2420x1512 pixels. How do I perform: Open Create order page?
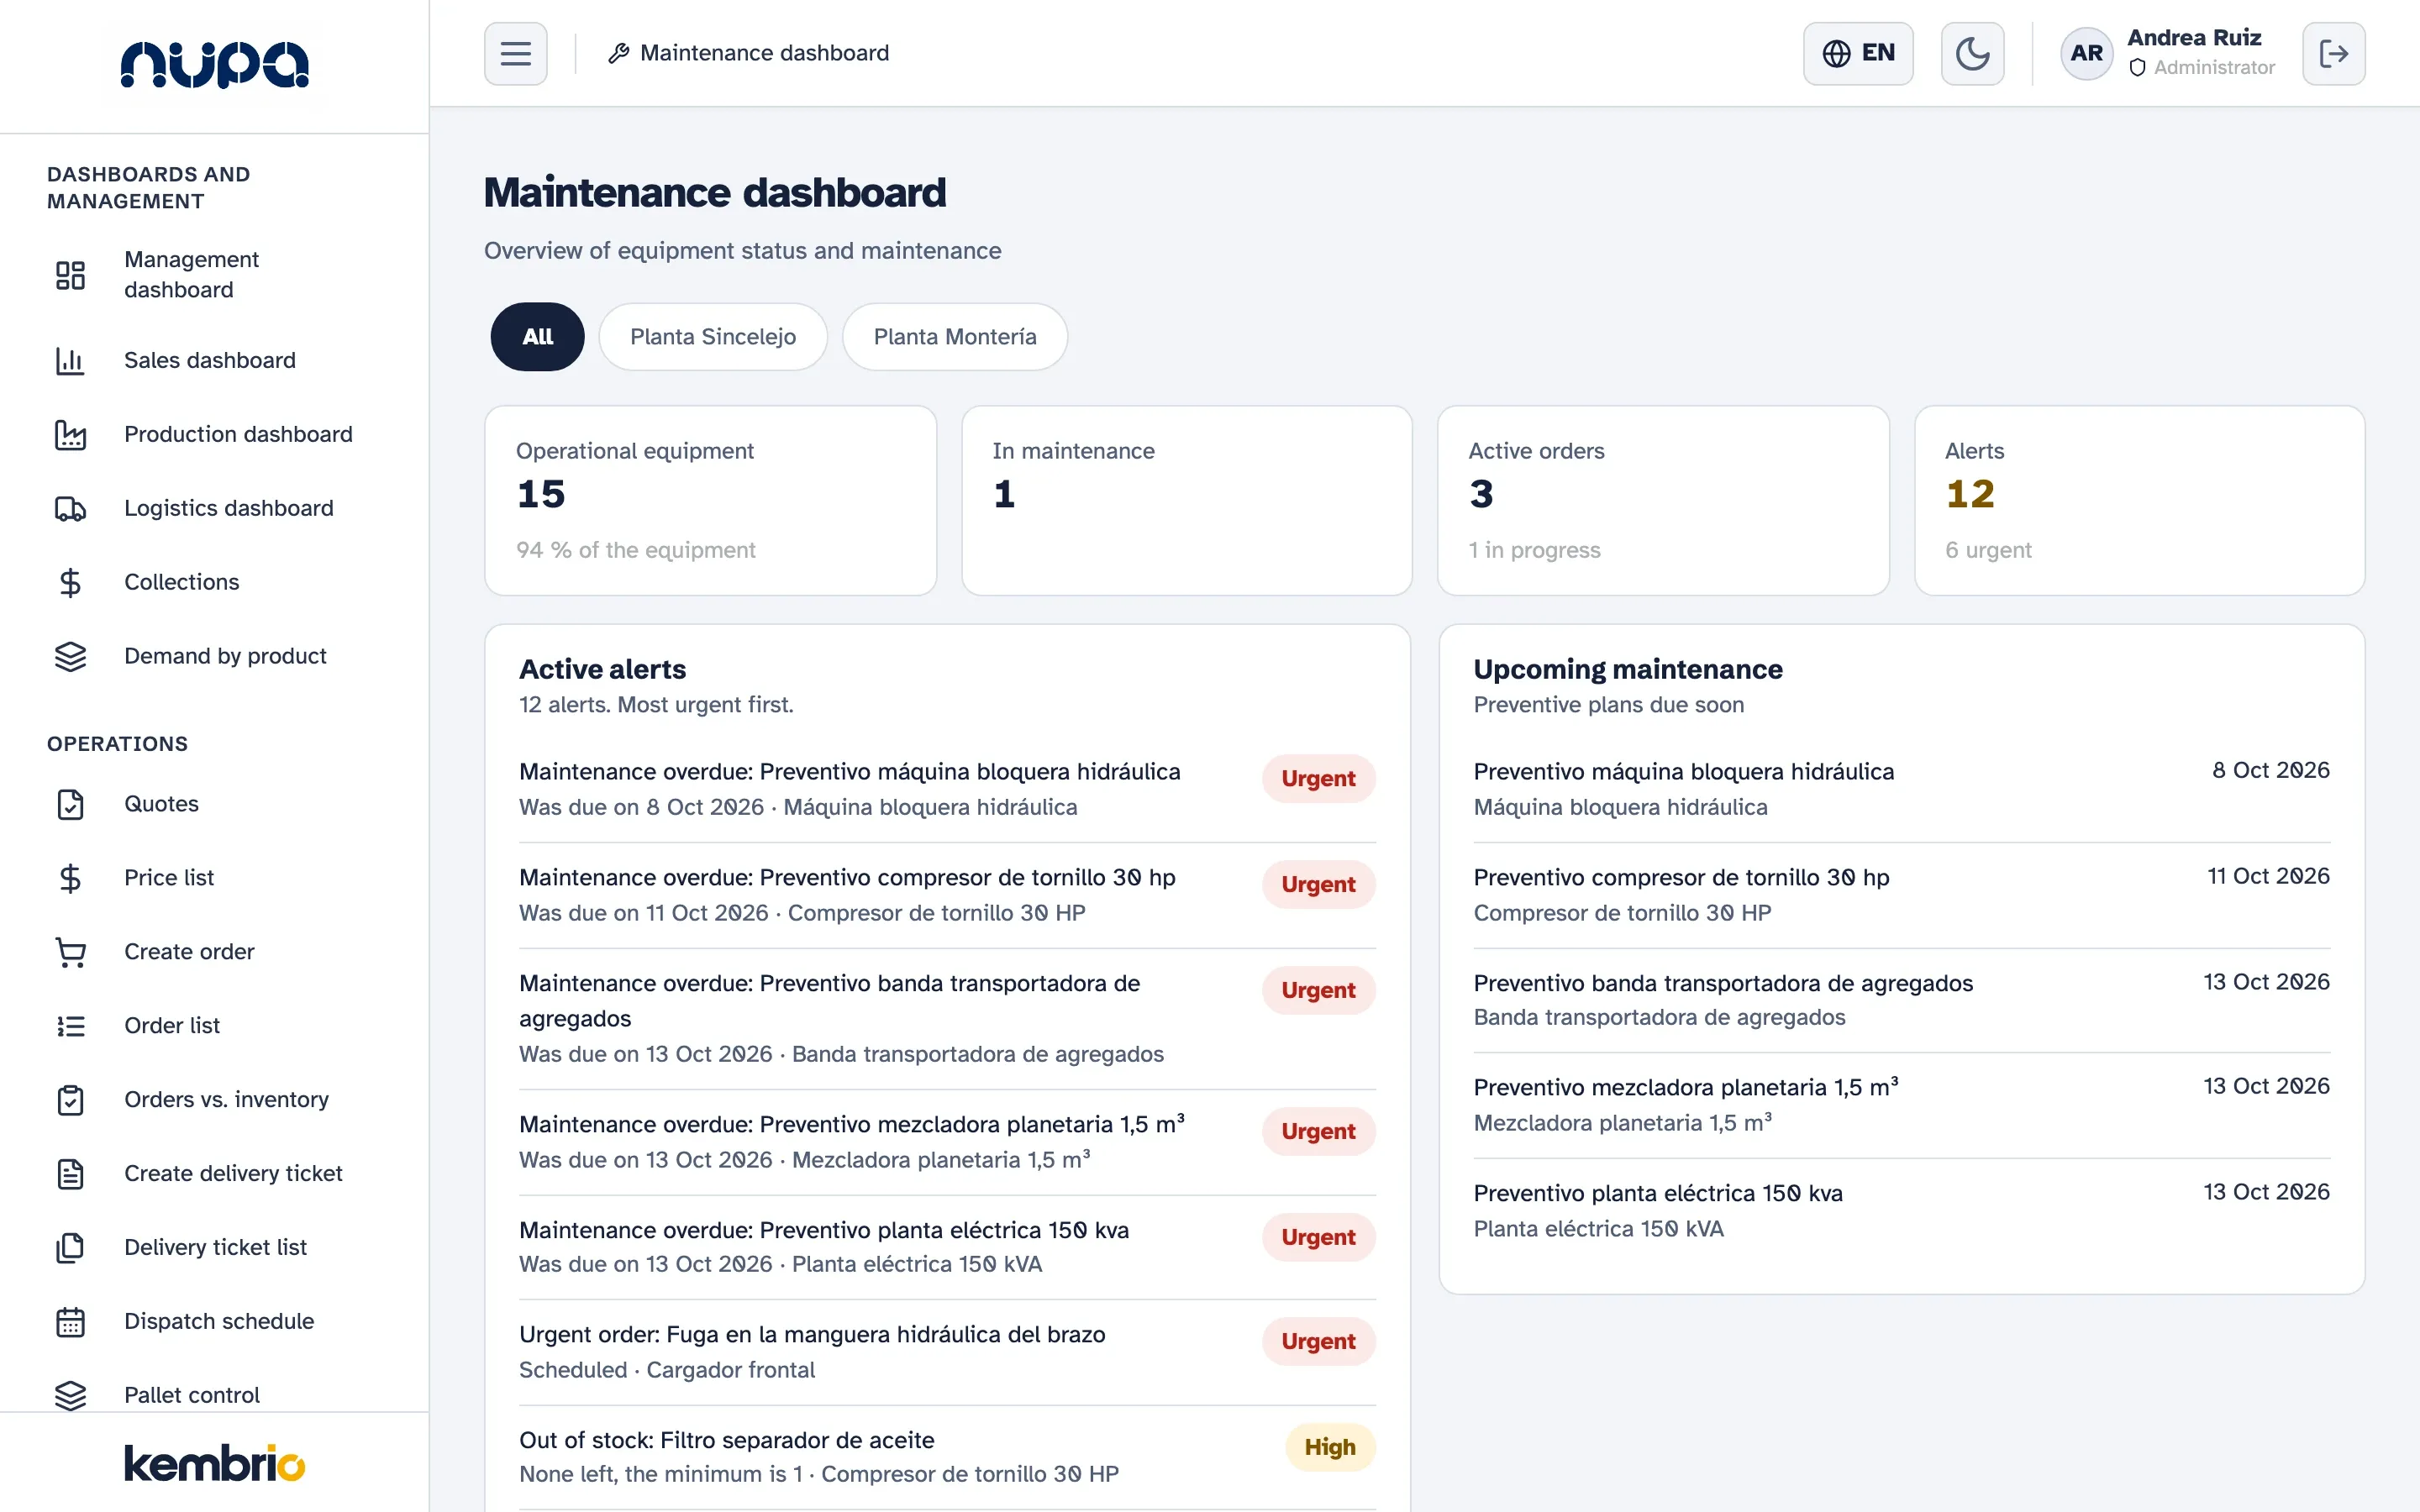[x=189, y=952]
